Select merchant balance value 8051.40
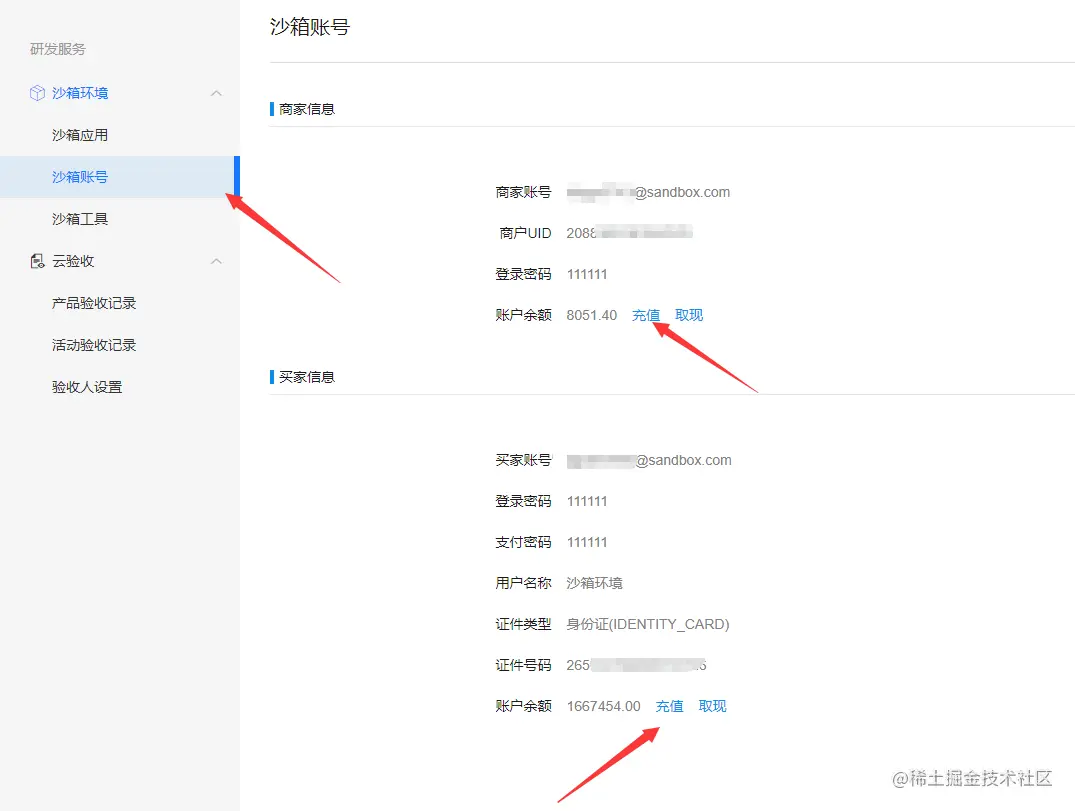Image resolution: width=1075 pixels, height=811 pixels. (592, 315)
